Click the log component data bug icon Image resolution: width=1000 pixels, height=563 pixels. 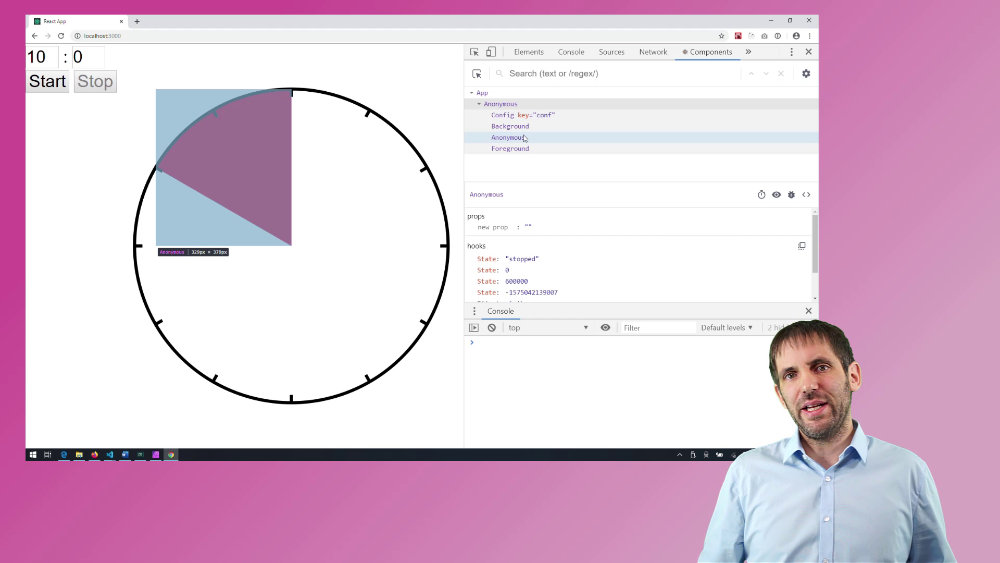pyautogui.click(x=791, y=195)
